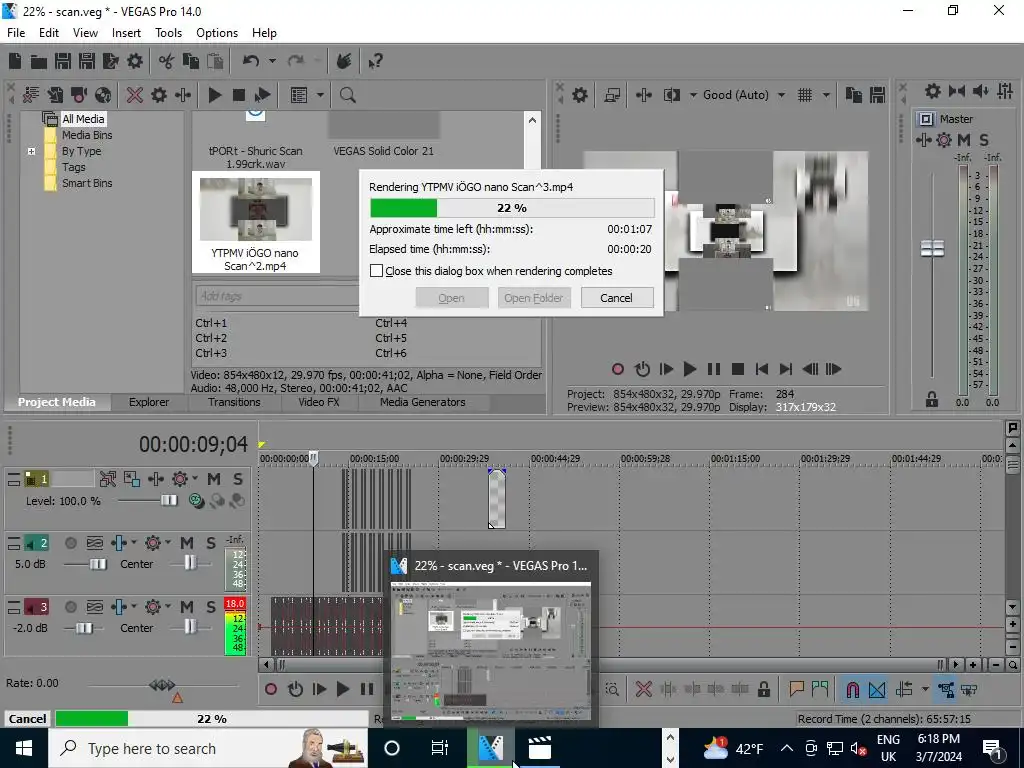Viewport: 1024px width, 768px height.
Task: Open the Options menu
Action: pyautogui.click(x=217, y=33)
